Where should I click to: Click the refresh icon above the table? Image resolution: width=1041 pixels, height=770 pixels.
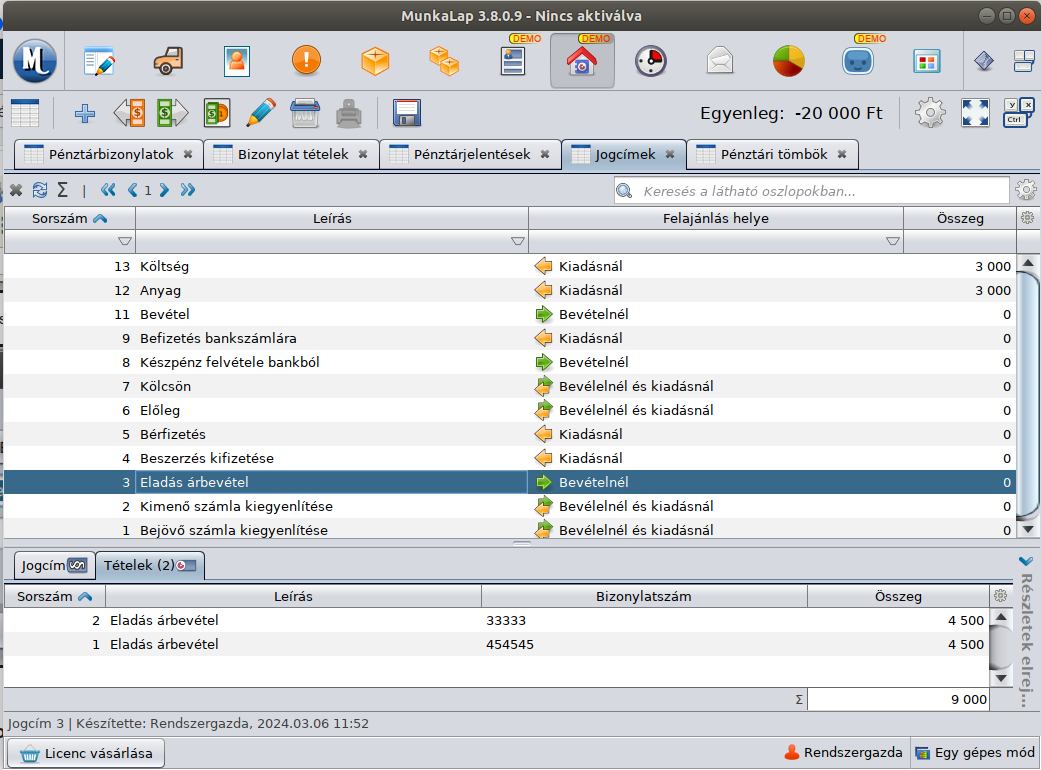pyautogui.click(x=40, y=190)
